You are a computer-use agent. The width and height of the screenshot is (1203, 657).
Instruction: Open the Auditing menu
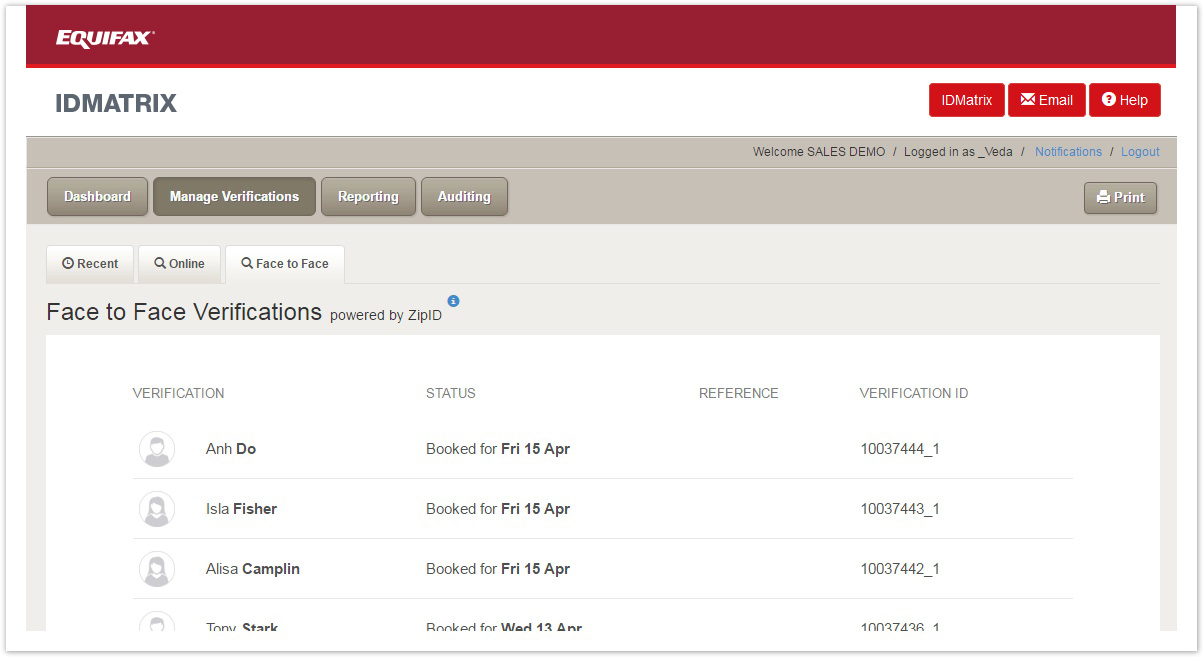coord(464,196)
